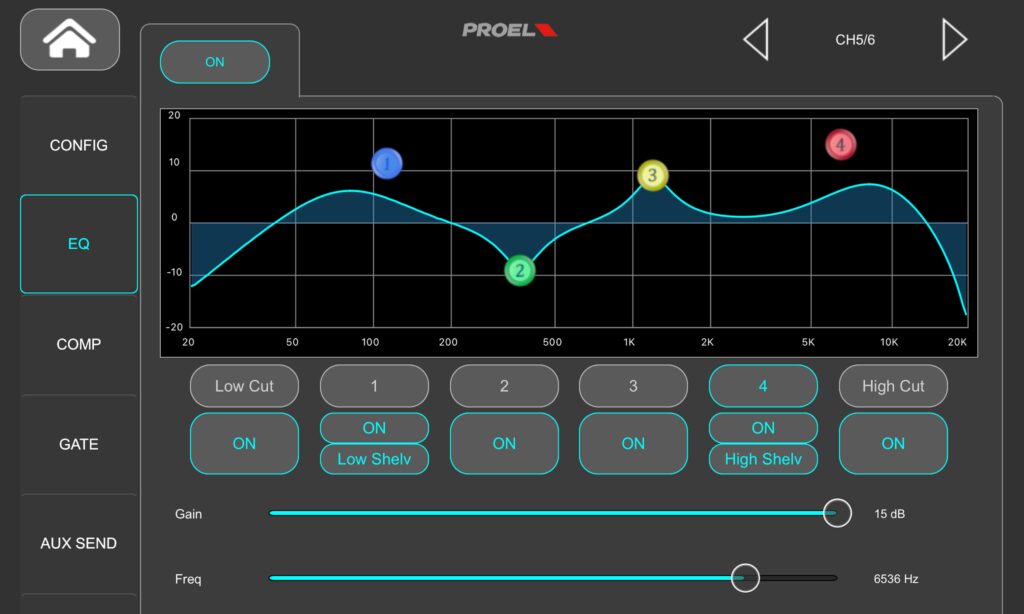The width and height of the screenshot is (1024, 614).
Task: Switch to the GATE tab
Action: [x=79, y=444]
